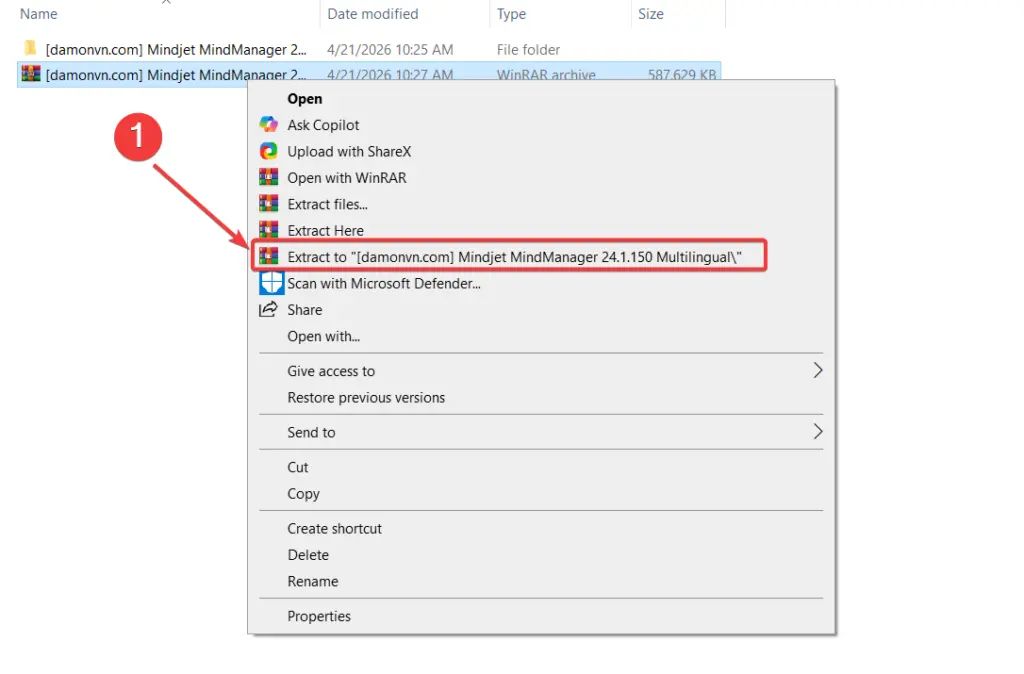
Task: Select Extract Here option
Action: point(325,231)
